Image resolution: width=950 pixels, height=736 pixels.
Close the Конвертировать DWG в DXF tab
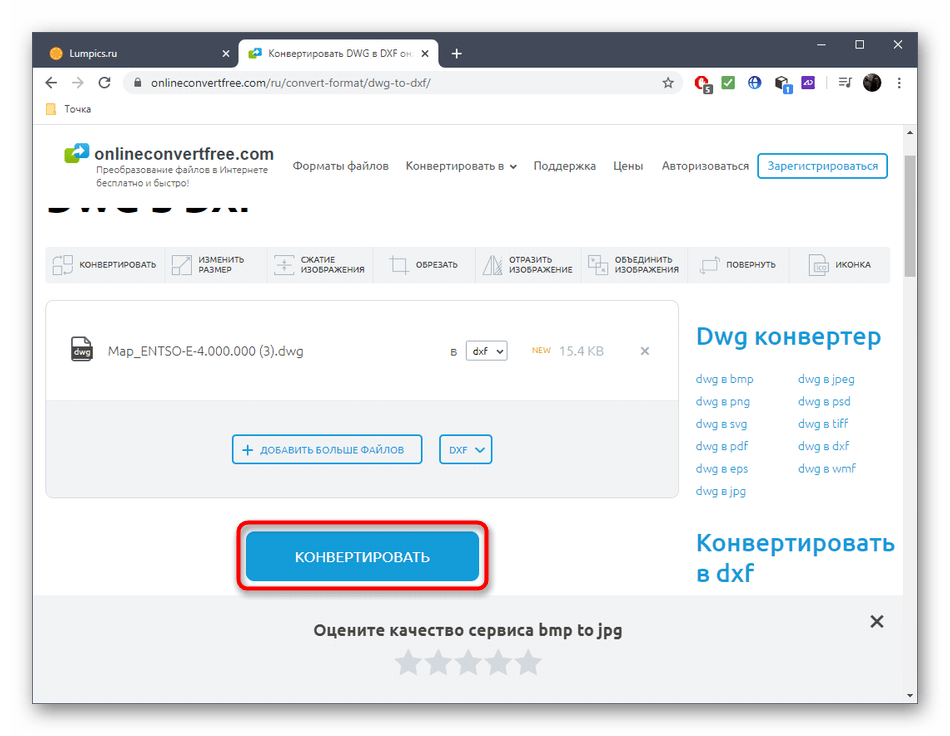(425, 54)
